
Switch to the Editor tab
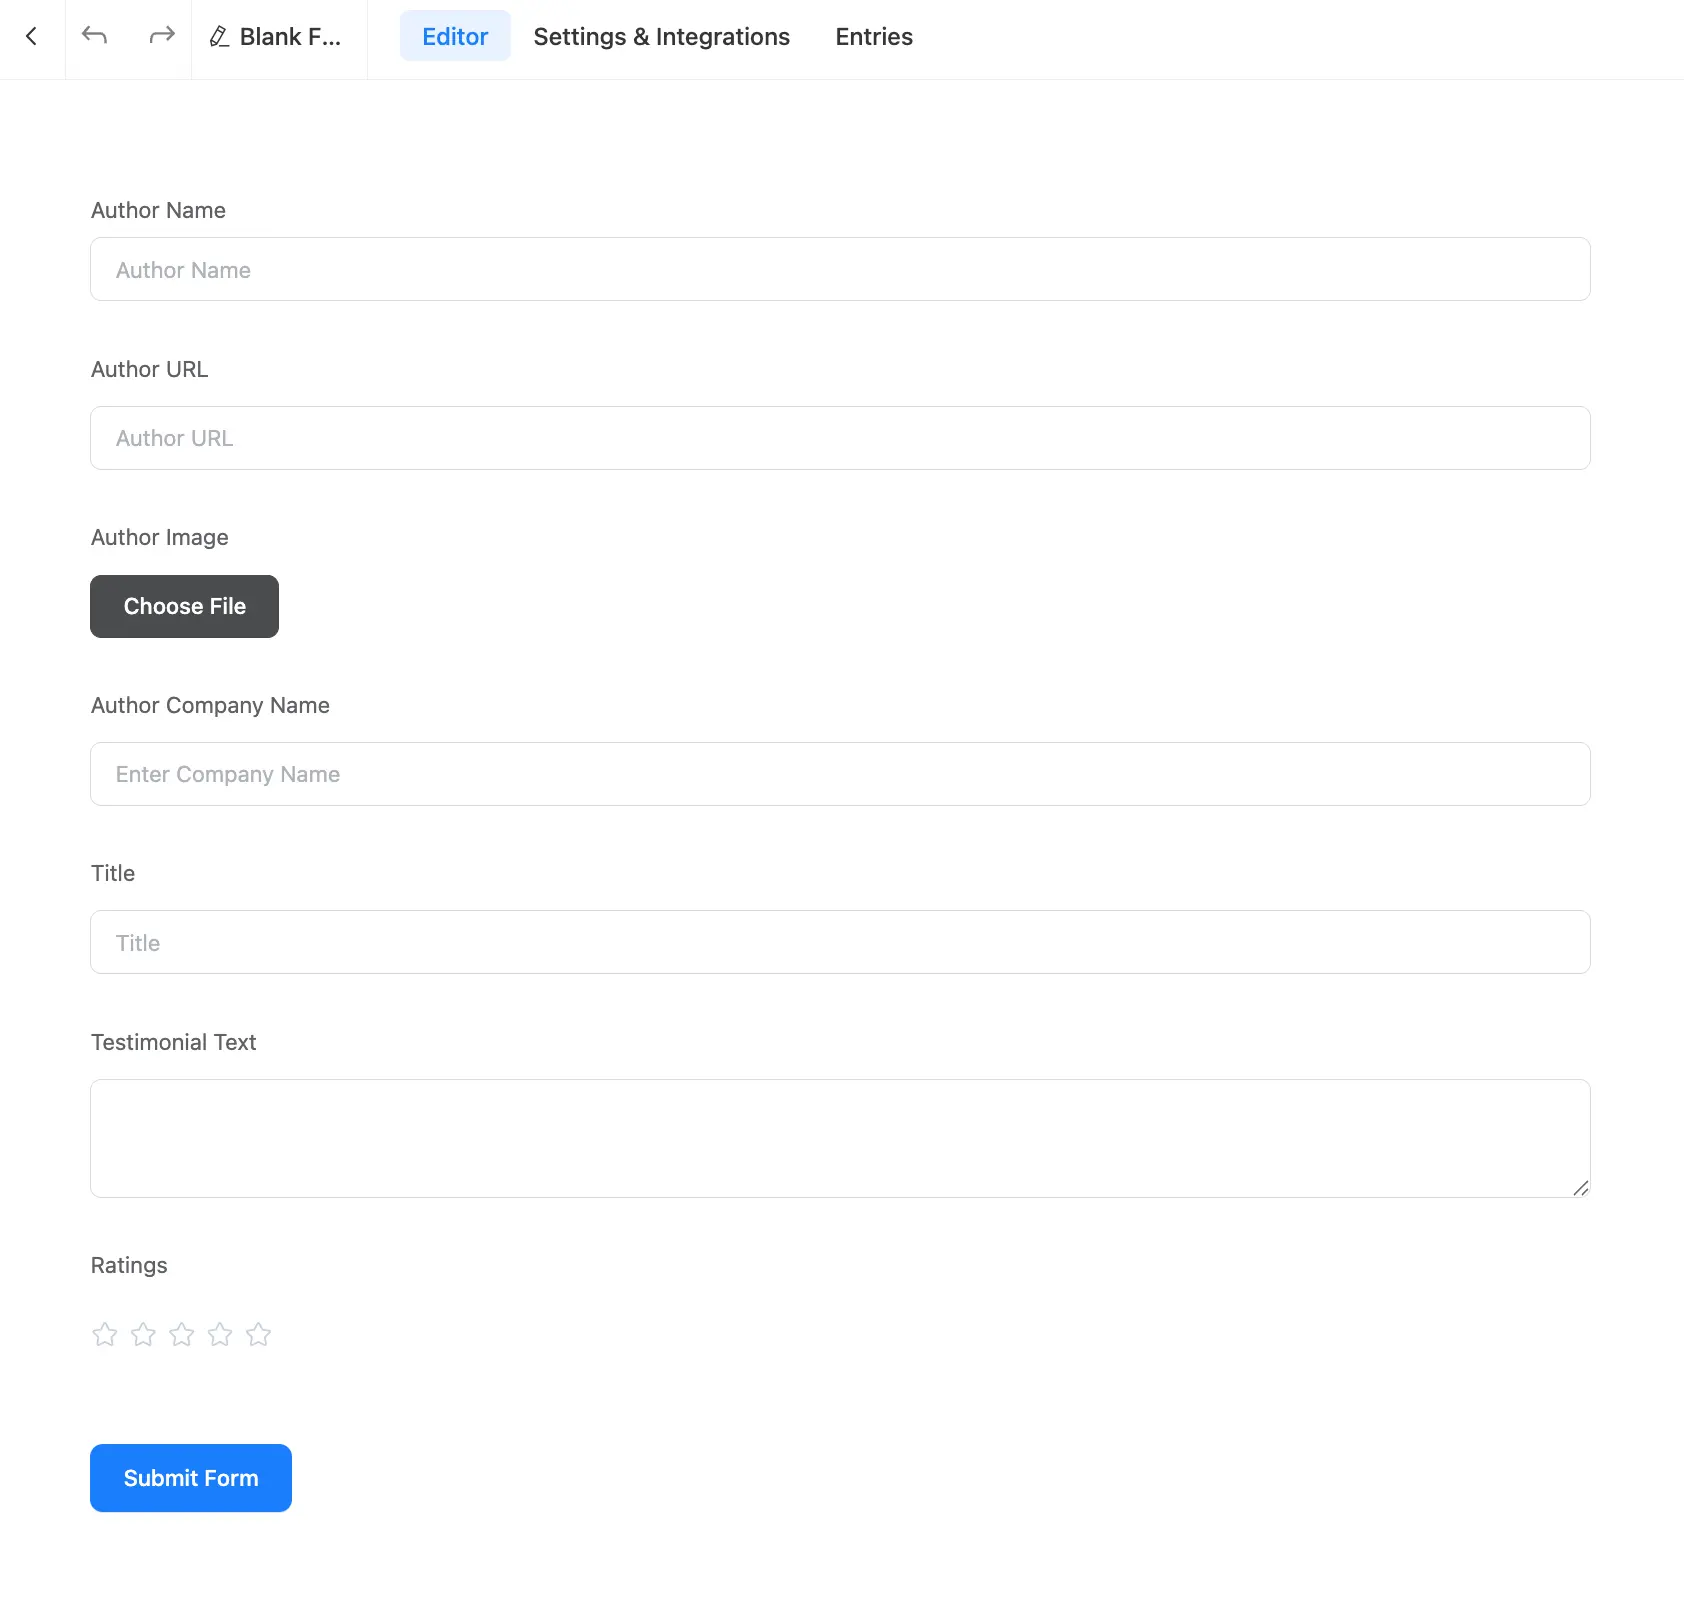point(455,37)
